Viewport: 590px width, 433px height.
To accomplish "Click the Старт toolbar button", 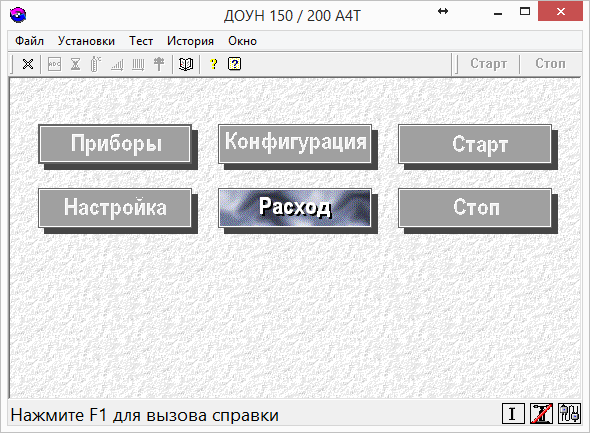I will pos(488,64).
